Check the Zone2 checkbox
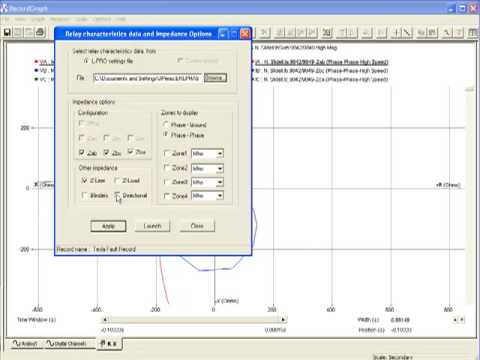This screenshot has width=480, height=360. click(167, 168)
